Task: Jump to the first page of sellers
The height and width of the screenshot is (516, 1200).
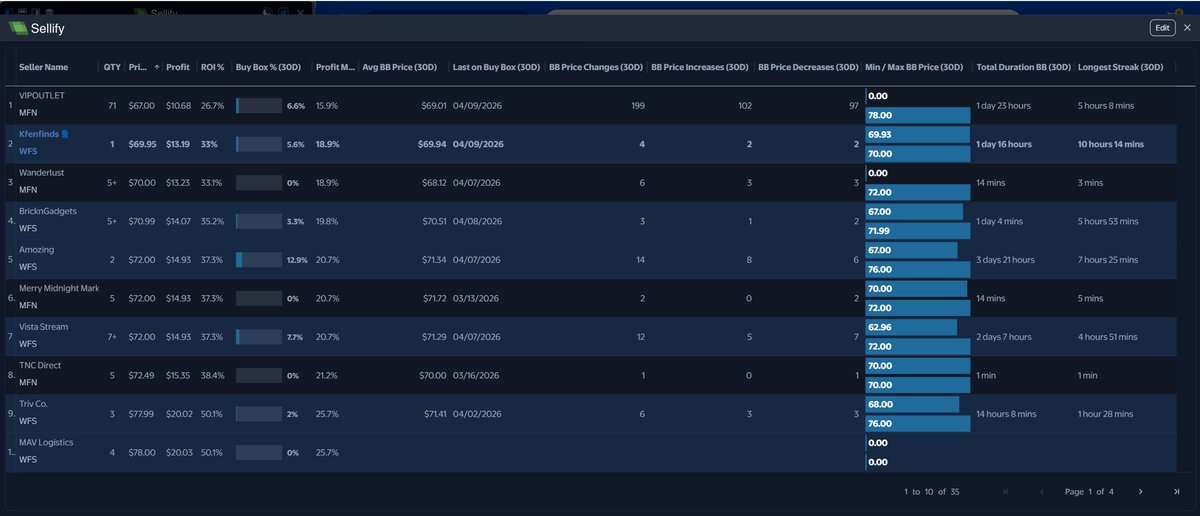Action: (1005, 491)
